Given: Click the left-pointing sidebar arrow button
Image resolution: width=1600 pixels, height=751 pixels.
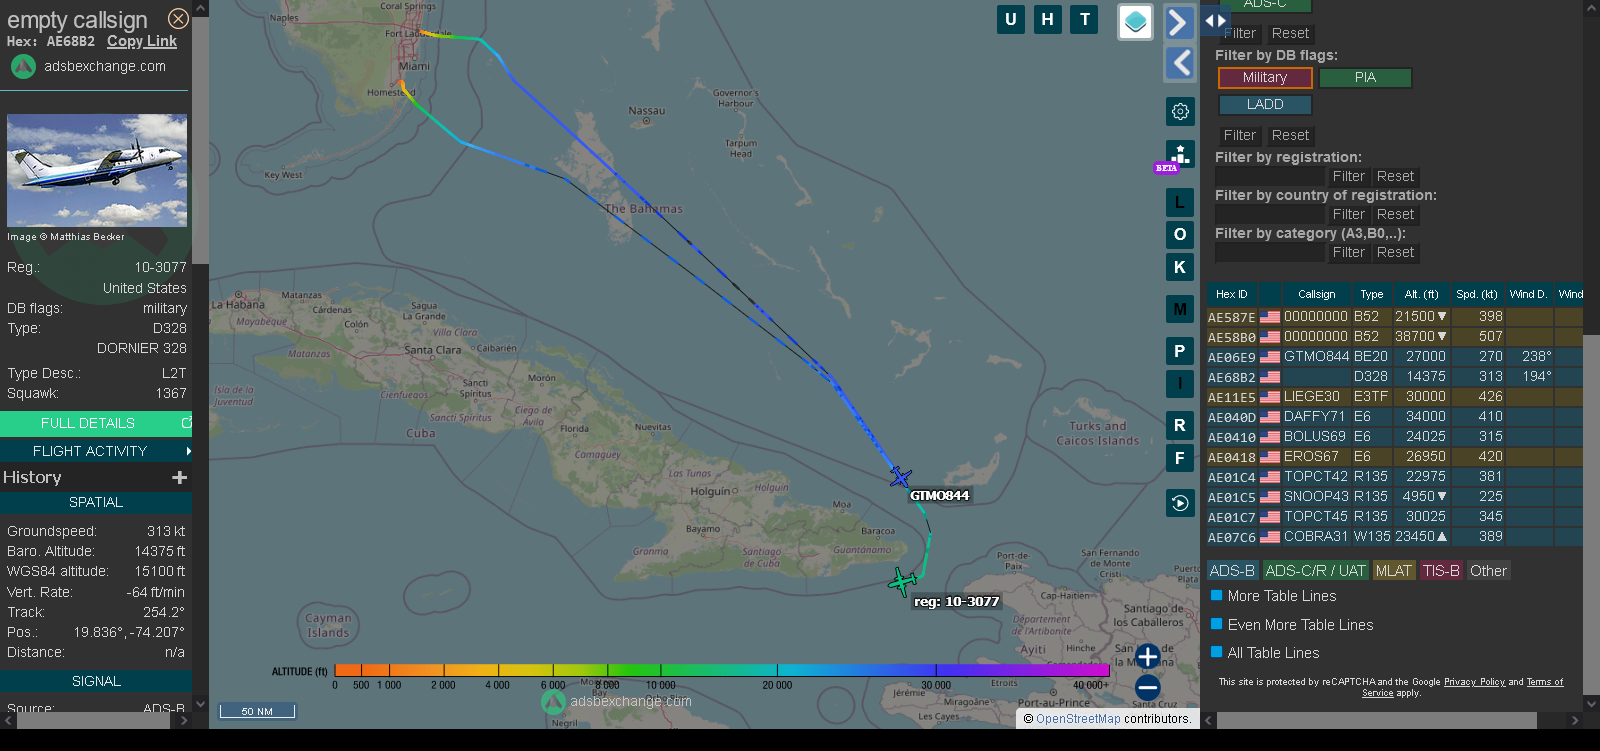Looking at the screenshot, I should click(x=1180, y=63).
